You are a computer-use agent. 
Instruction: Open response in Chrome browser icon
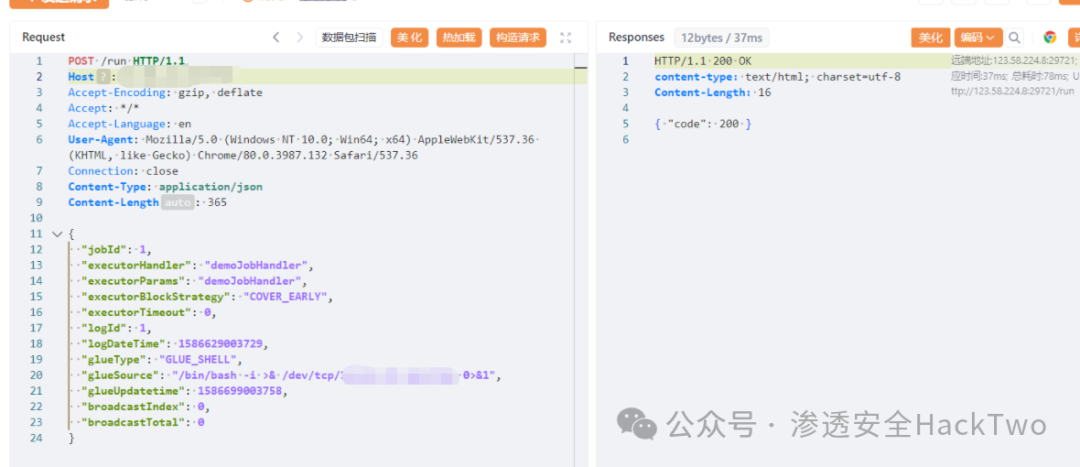point(1050,37)
